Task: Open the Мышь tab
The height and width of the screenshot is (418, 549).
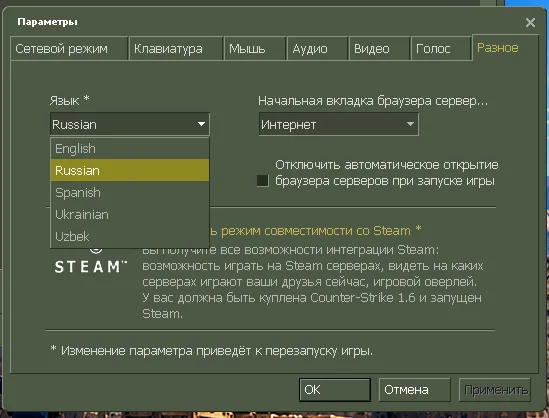Action: (255, 48)
